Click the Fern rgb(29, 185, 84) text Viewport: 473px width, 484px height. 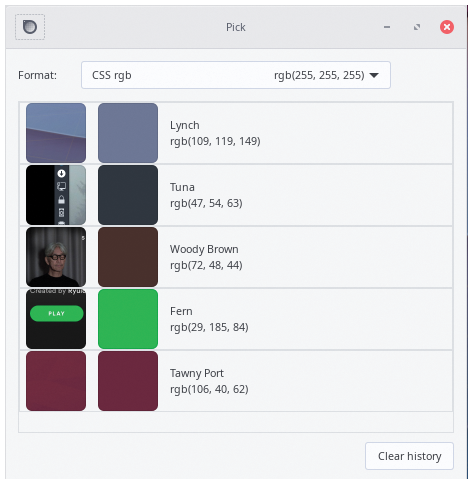209,327
